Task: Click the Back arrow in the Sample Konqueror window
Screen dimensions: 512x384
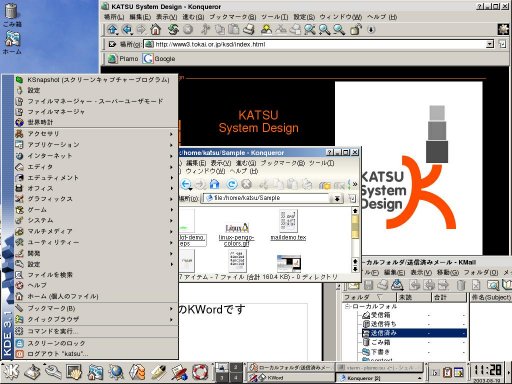Action: (186, 184)
